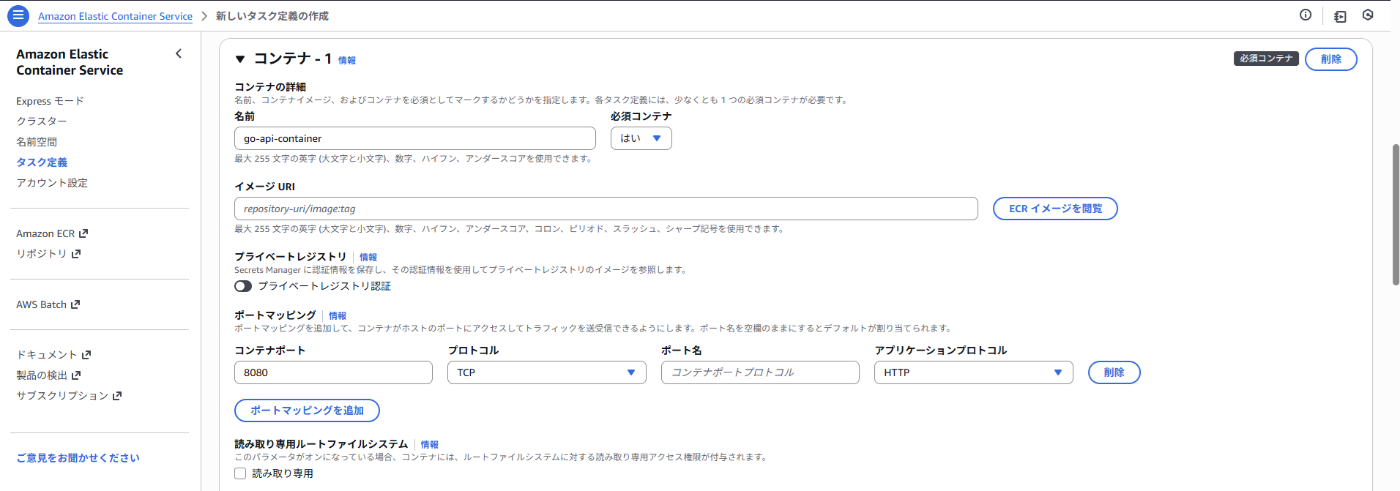Click external link icon beside リポジトリ

(76, 254)
